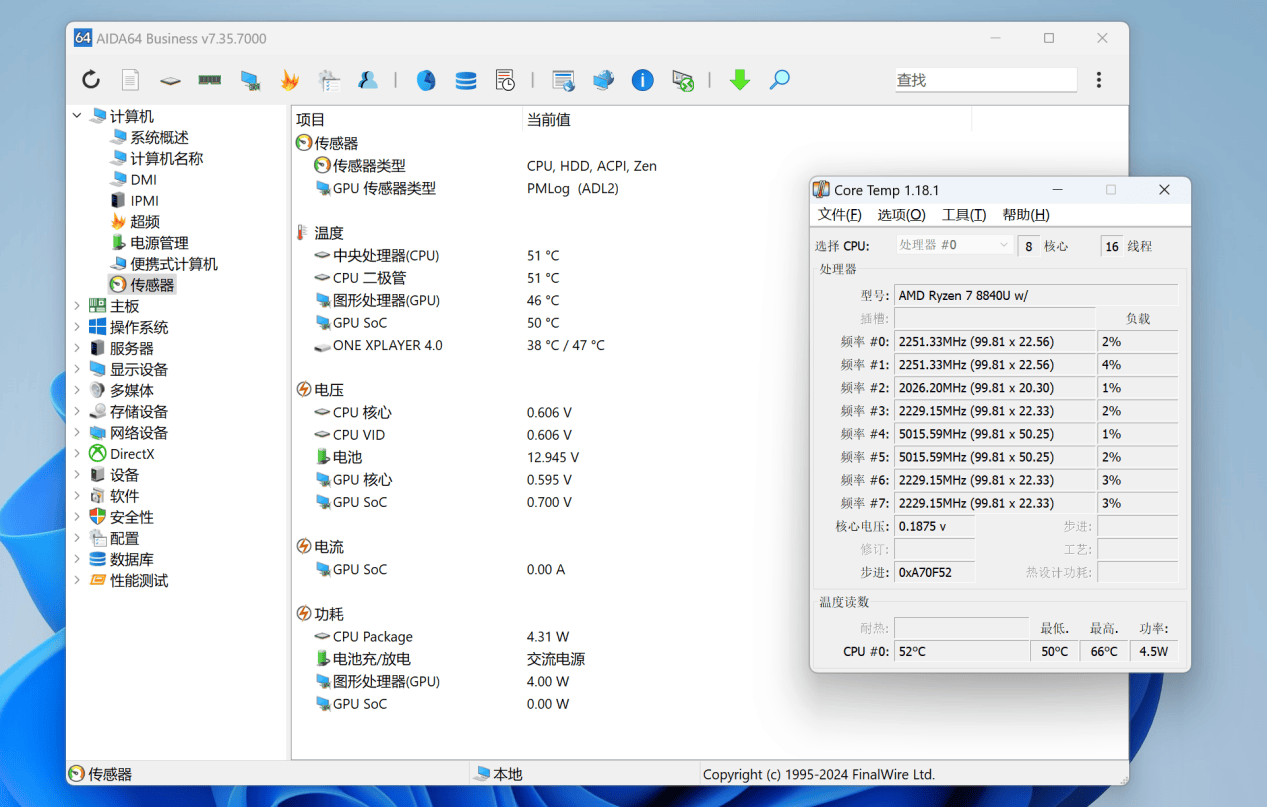Image resolution: width=1267 pixels, height=807 pixels.
Task: Click the 频率 #4 value 5015.59MHz in Core Temp
Action: (x=994, y=434)
